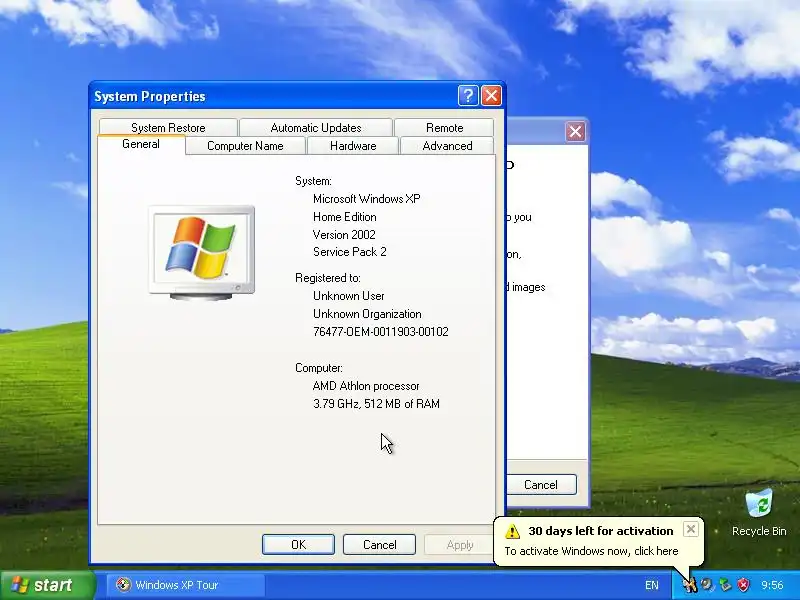800x600 pixels.
Task: Open the Computer Name tab
Action: point(245,146)
